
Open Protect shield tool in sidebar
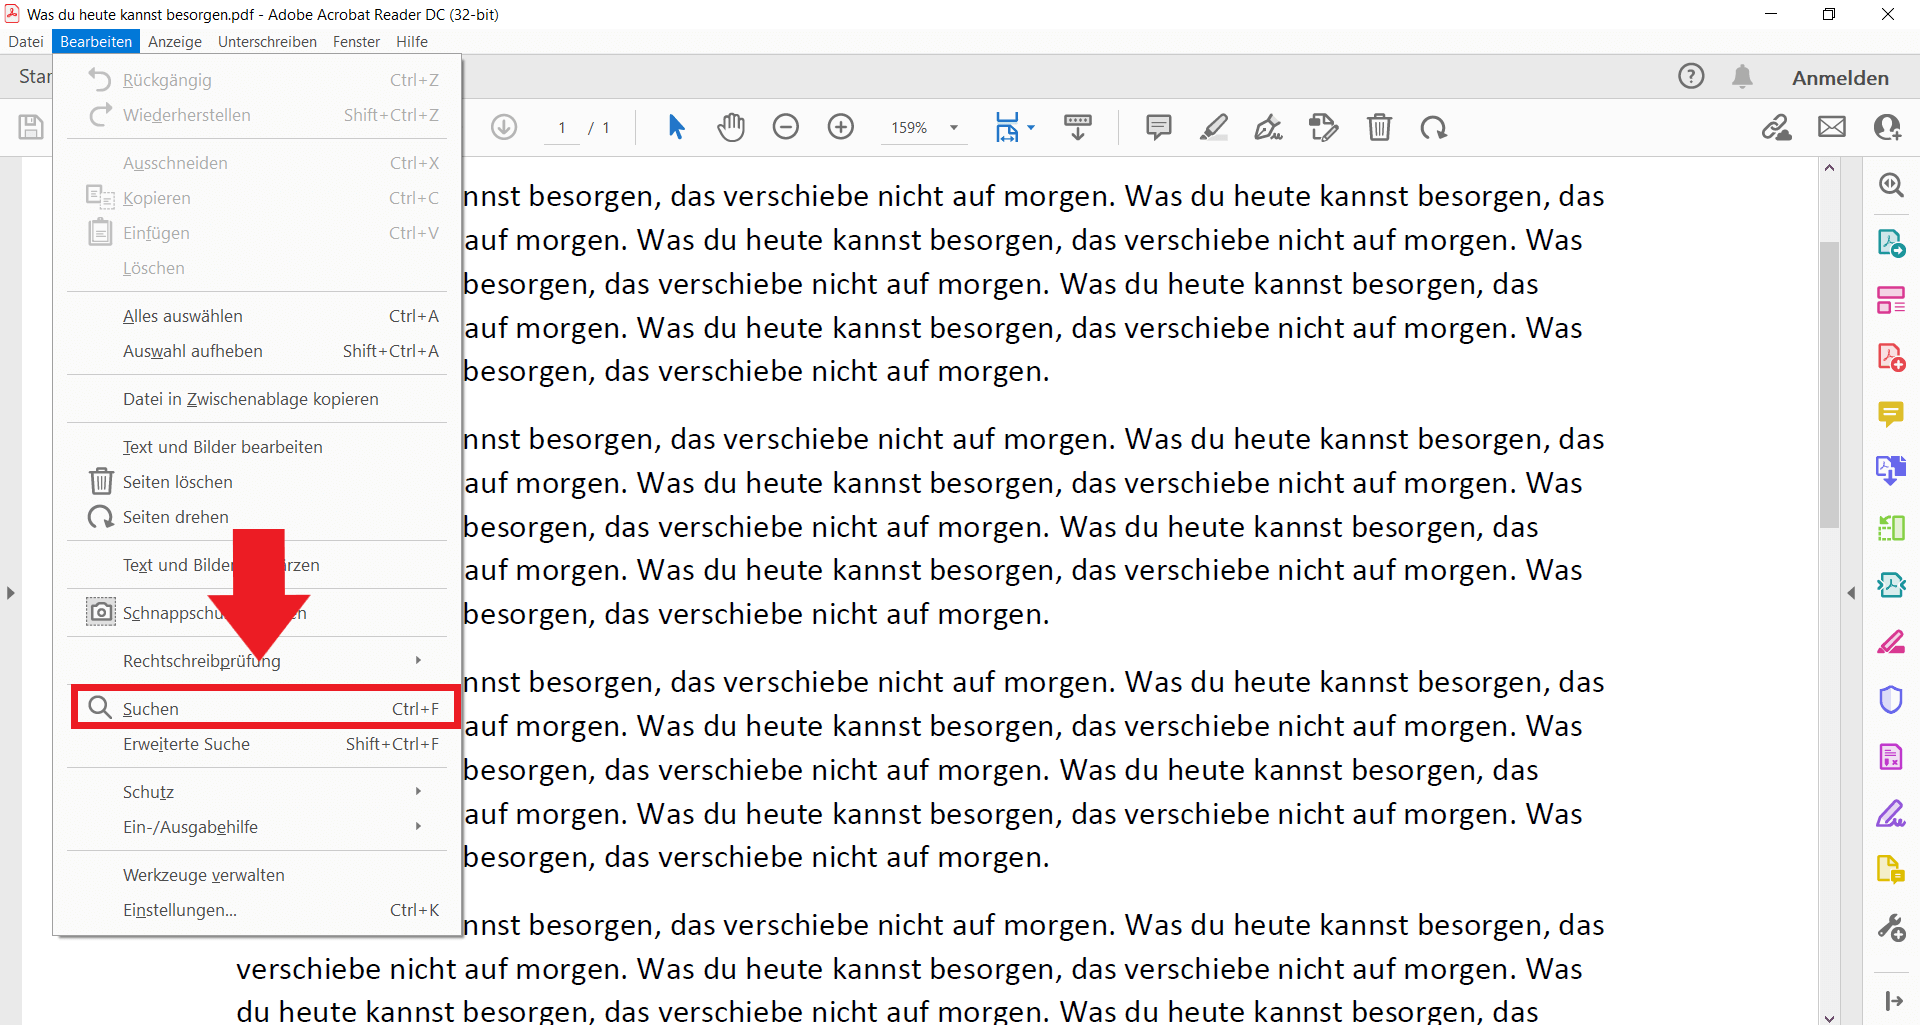1891,699
